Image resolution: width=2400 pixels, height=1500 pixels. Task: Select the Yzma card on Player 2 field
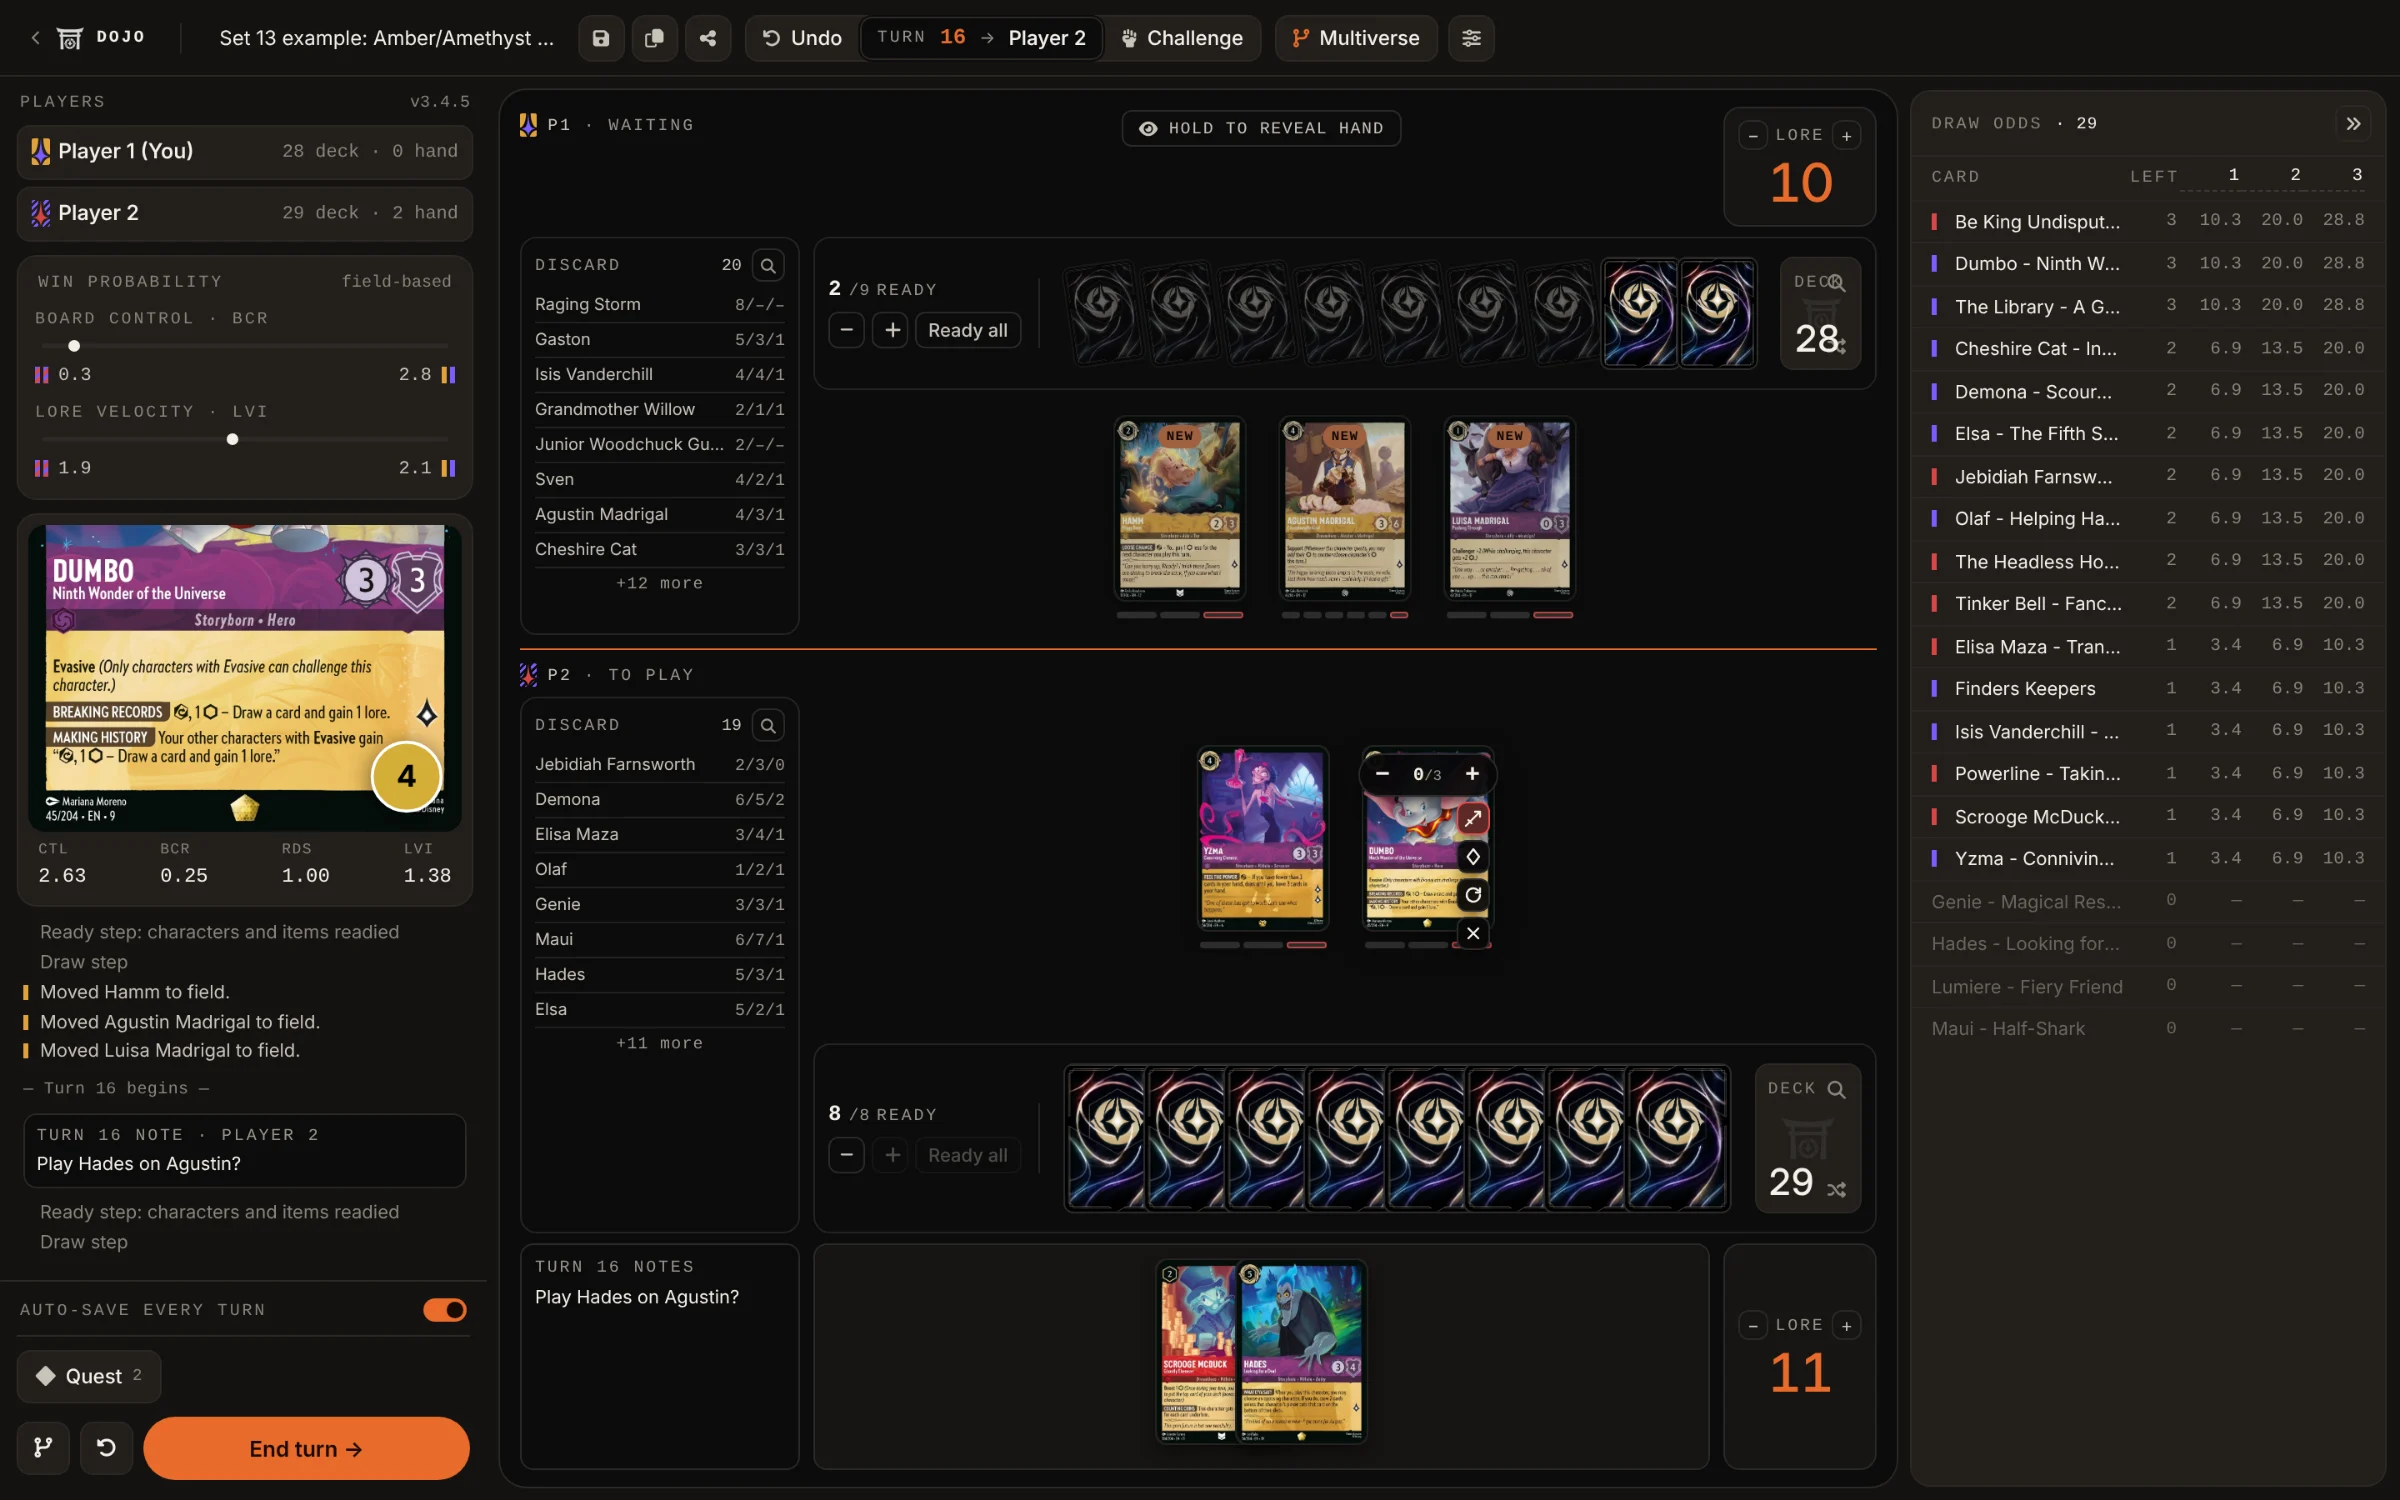click(x=1262, y=840)
